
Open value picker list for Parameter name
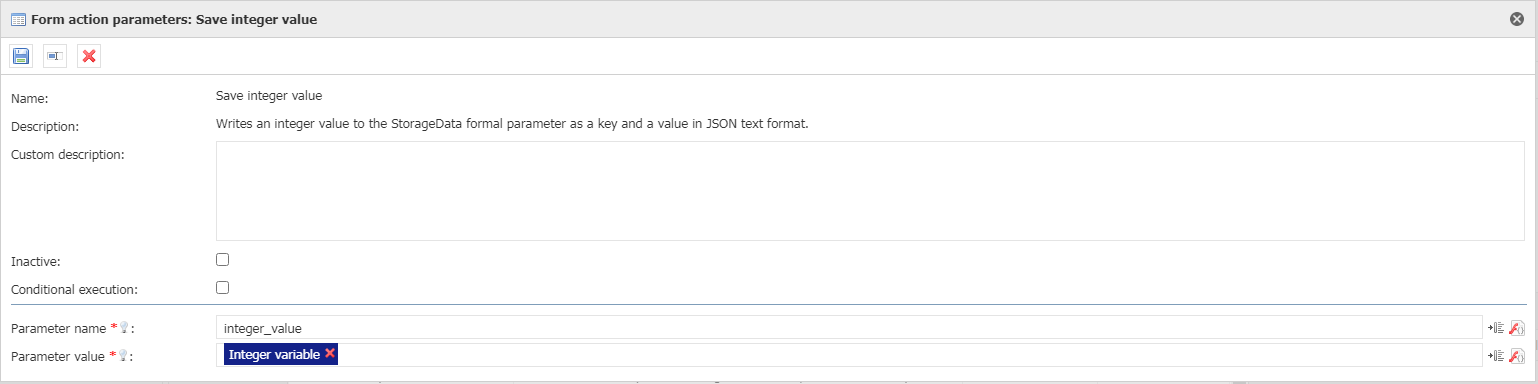tap(1496, 328)
